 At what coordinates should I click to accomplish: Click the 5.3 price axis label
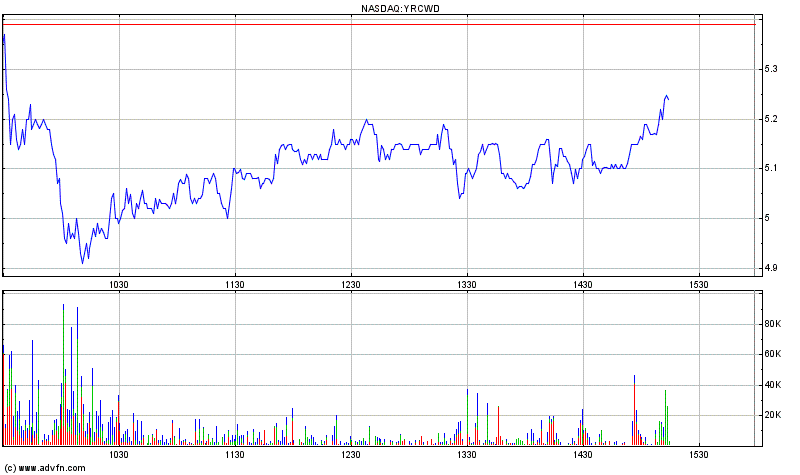771,69
